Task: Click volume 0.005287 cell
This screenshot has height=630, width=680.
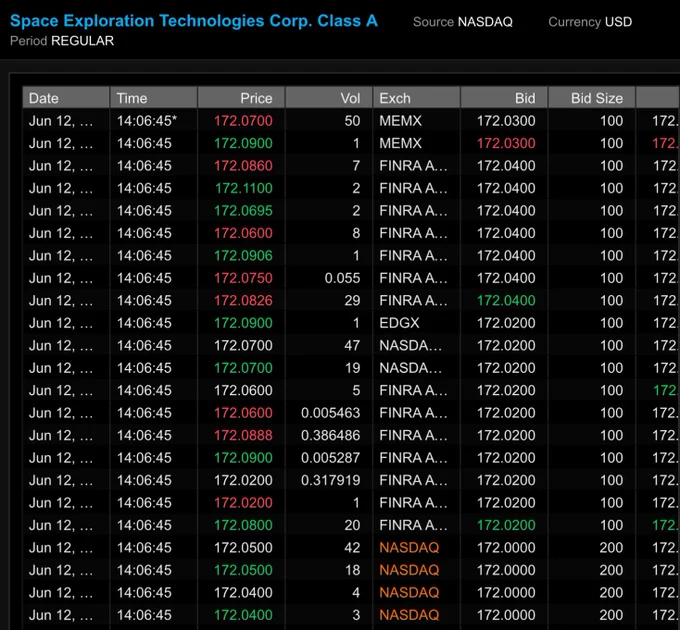Action: tap(330, 458)
